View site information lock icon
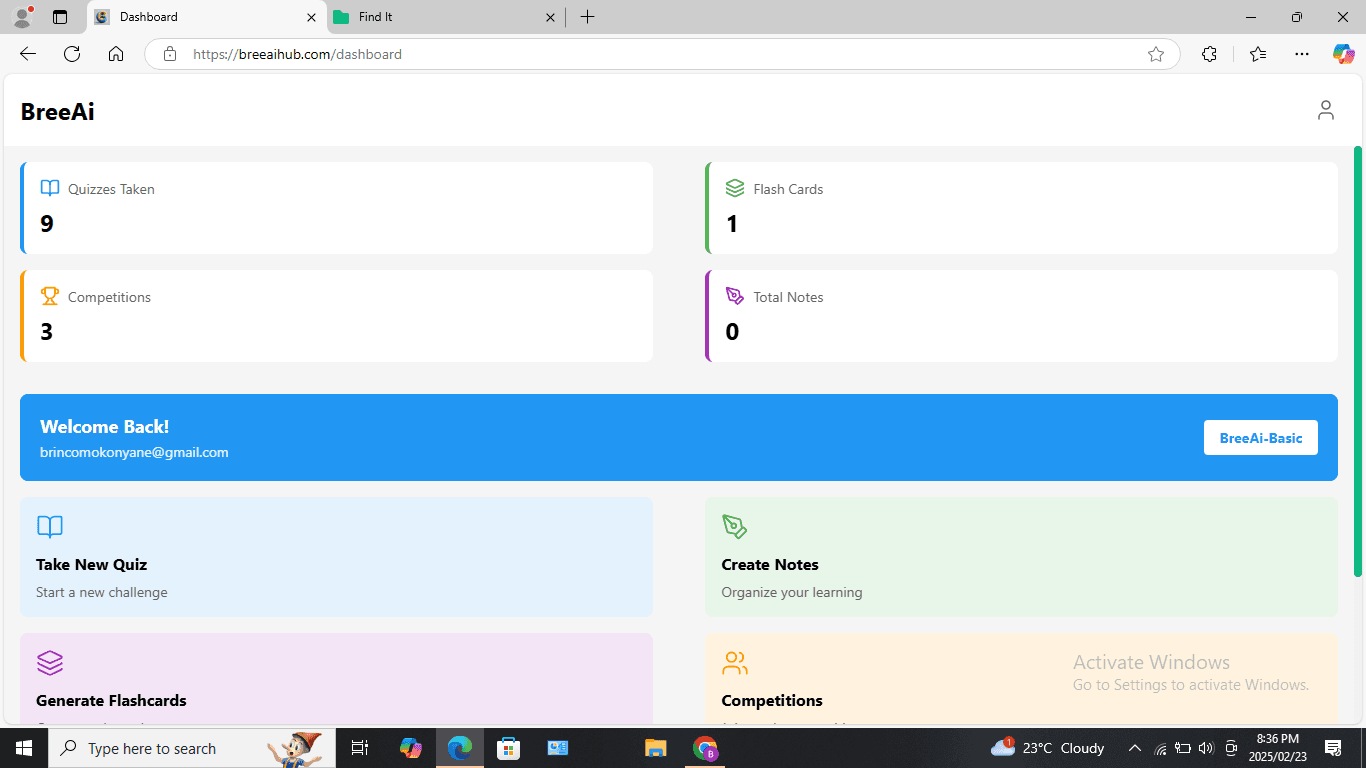 (170, 54)
